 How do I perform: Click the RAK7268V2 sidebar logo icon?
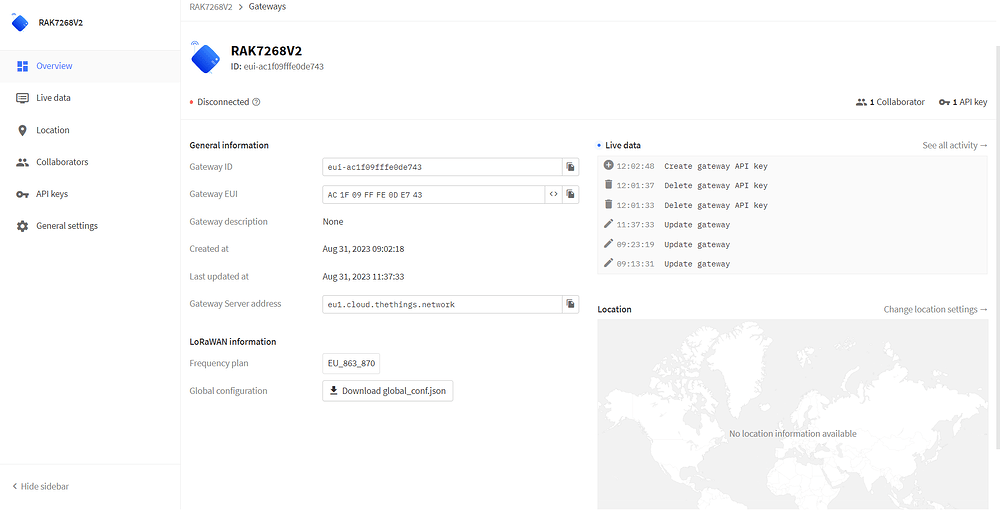point(20,23)
